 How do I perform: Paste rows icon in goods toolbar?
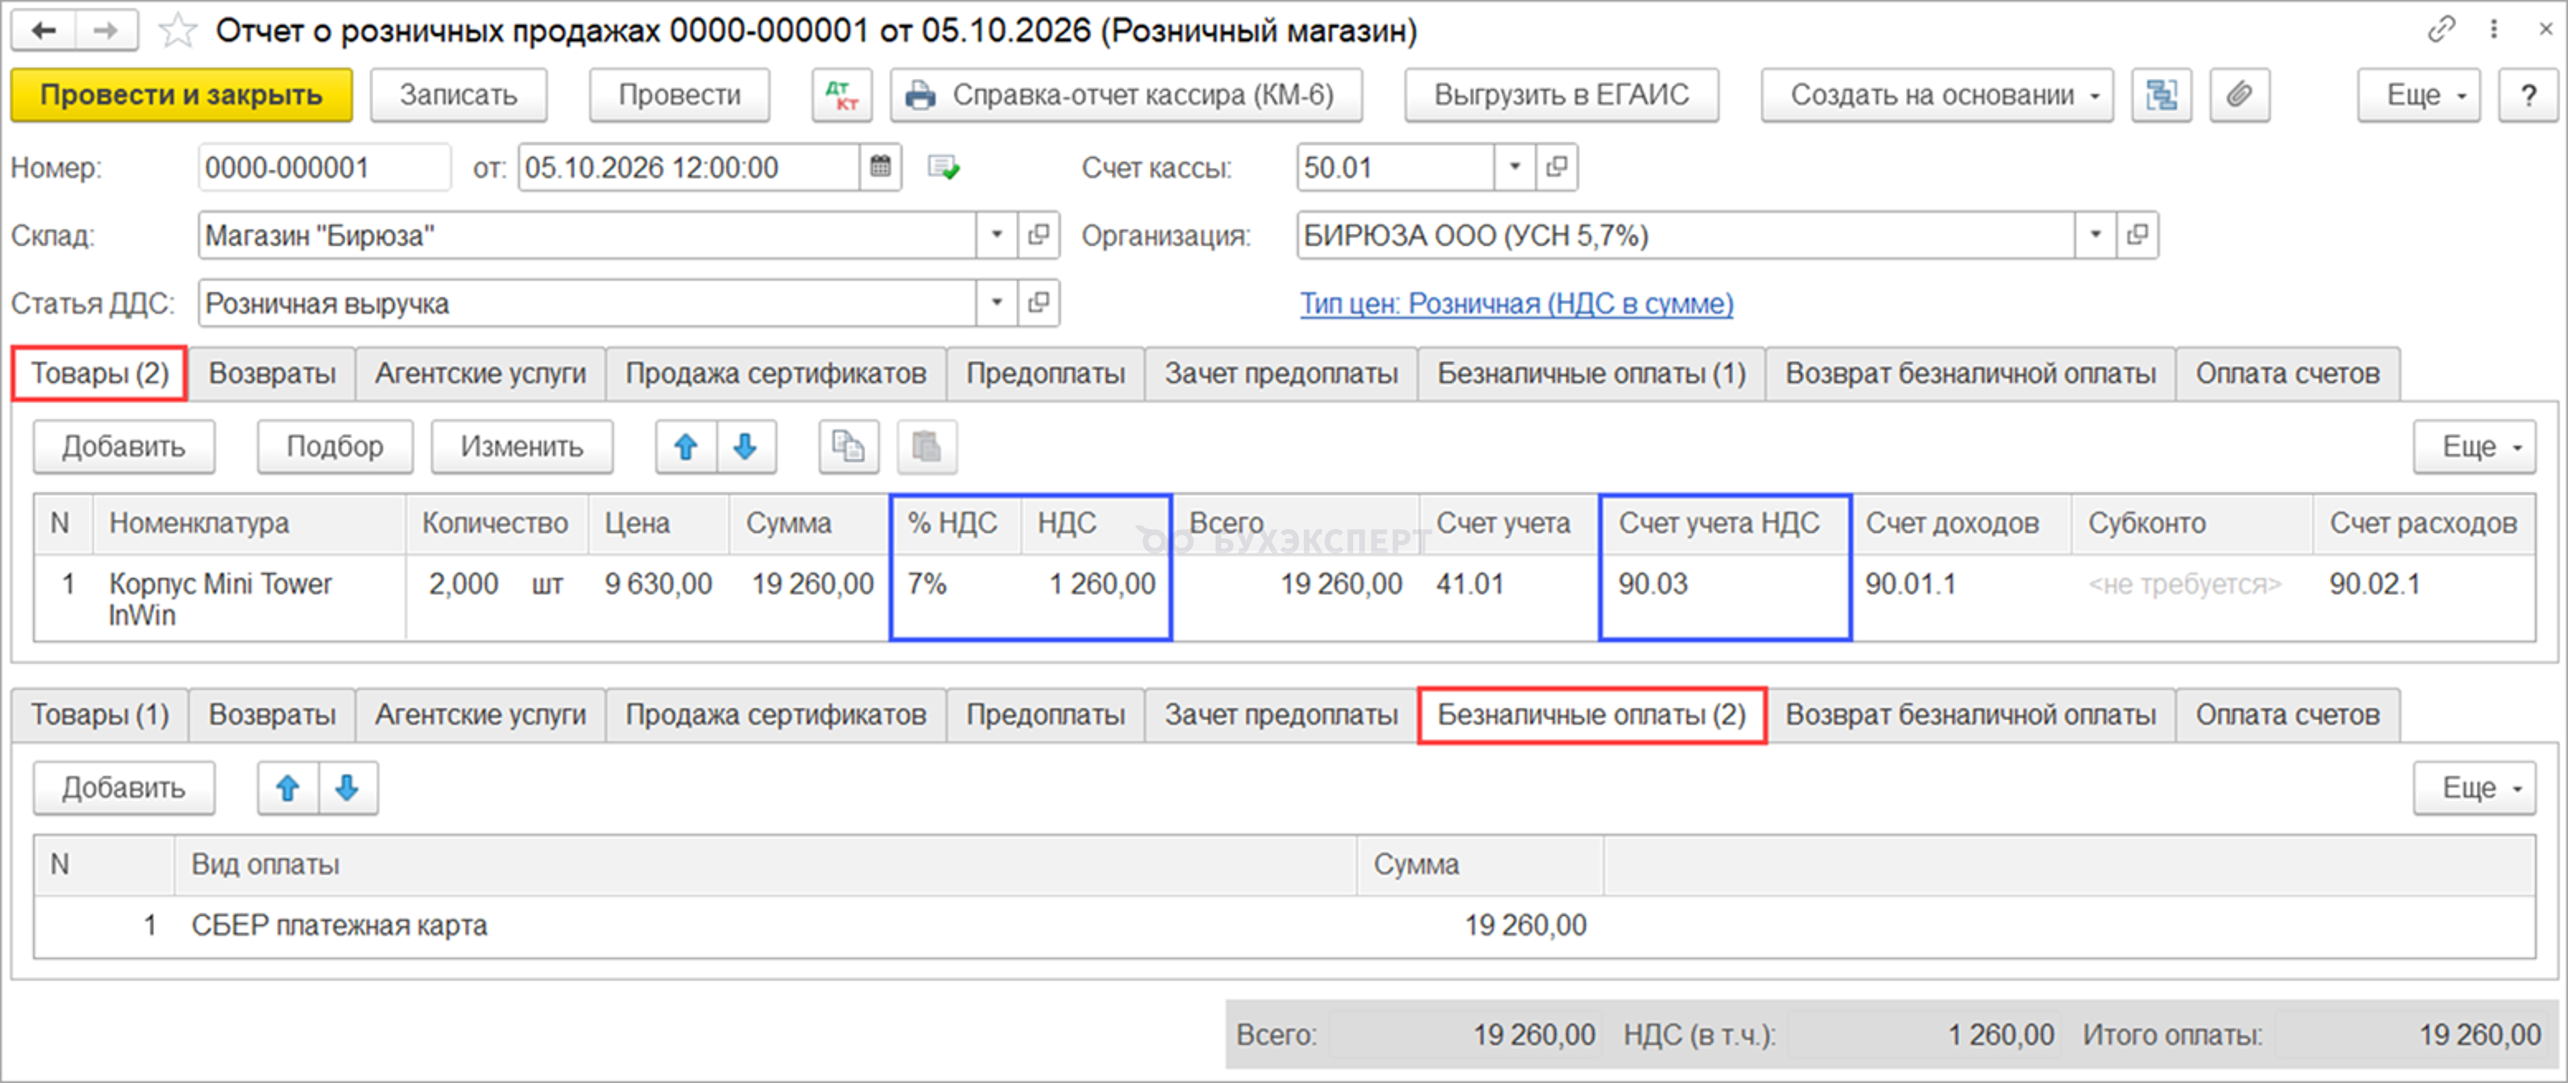(x=927, y=447)
